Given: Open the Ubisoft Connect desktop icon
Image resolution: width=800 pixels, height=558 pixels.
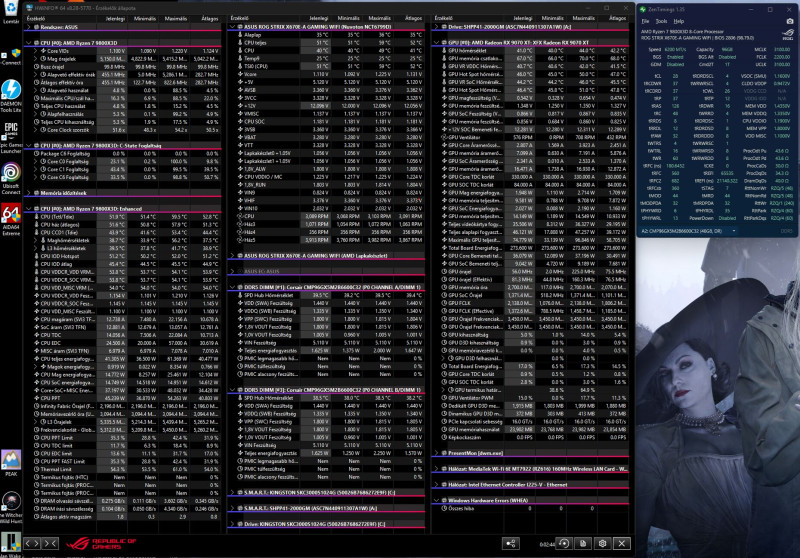Looking at the screenshot, I should 11,179.
